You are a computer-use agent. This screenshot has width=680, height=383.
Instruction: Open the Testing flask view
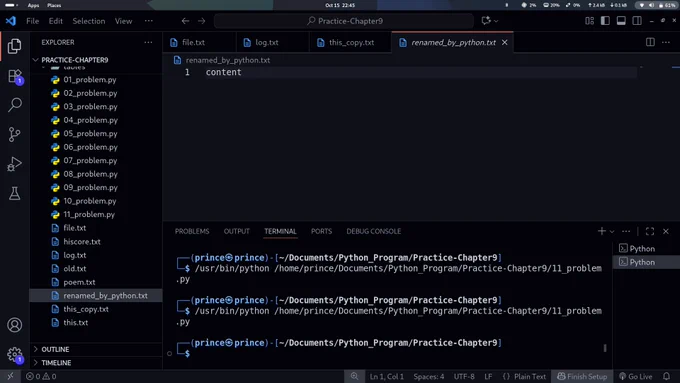[x=14, y=193]
